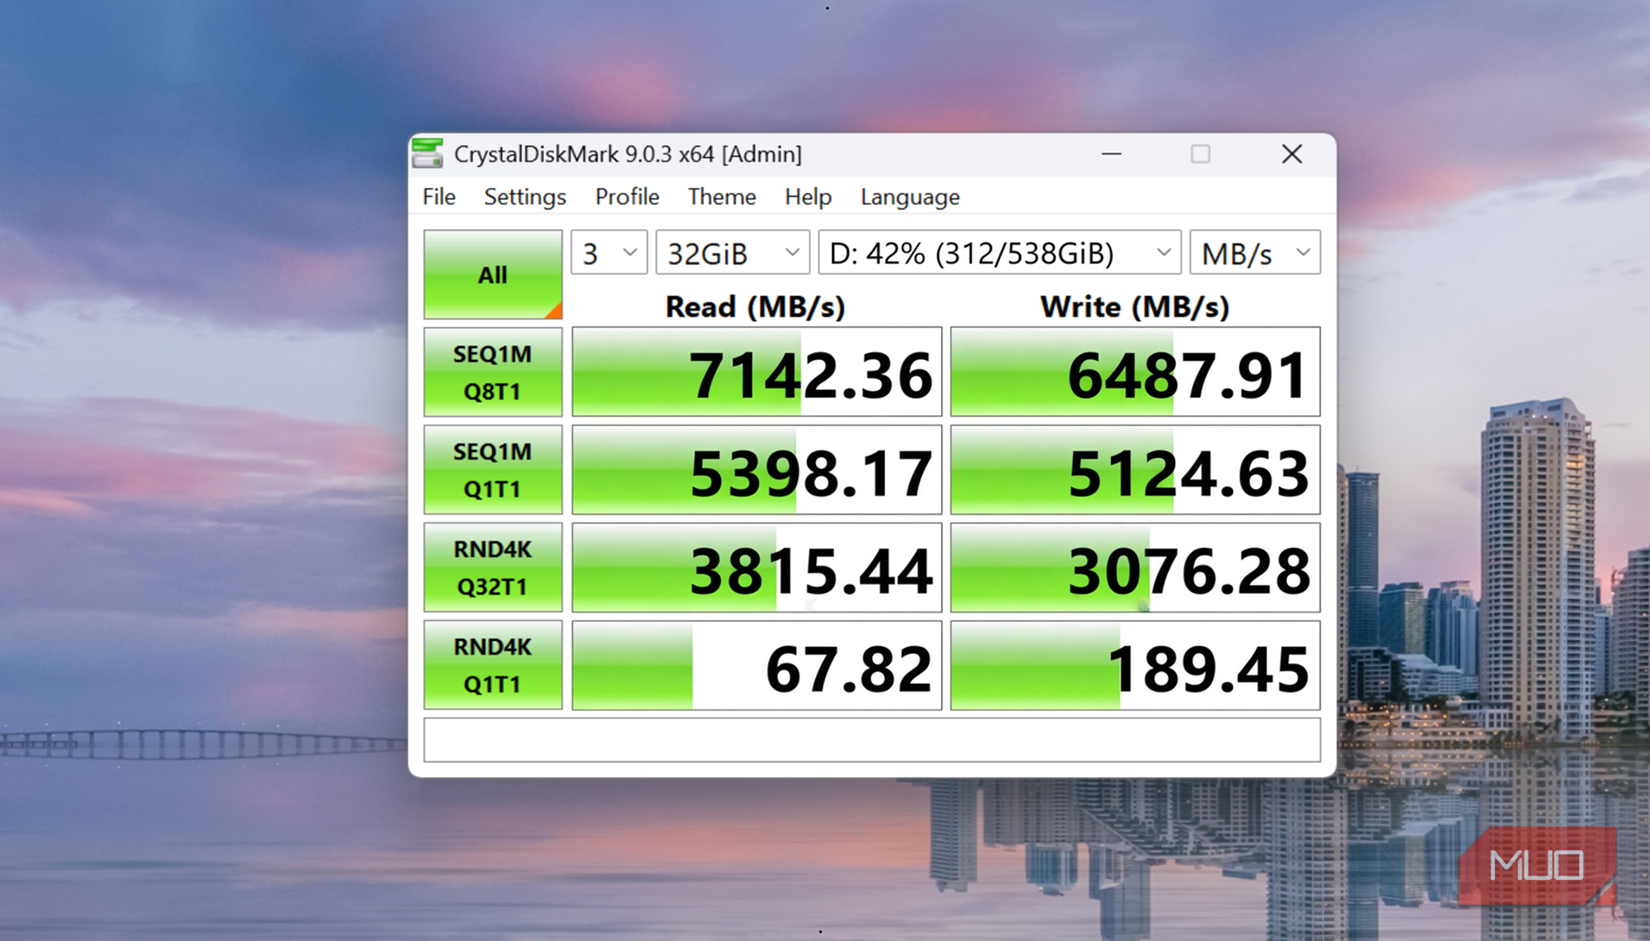Click the CrystalDiskMark app icon in title bar
Viewport: 1650px width, 941px height.
(428, 153)
